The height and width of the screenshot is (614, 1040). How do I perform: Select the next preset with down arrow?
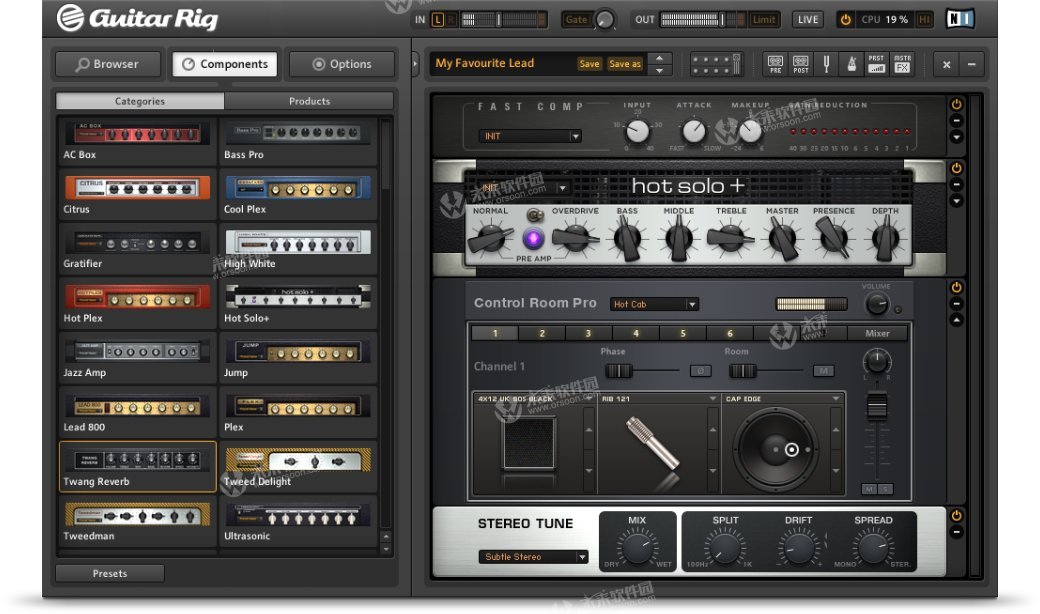point(659,70)
